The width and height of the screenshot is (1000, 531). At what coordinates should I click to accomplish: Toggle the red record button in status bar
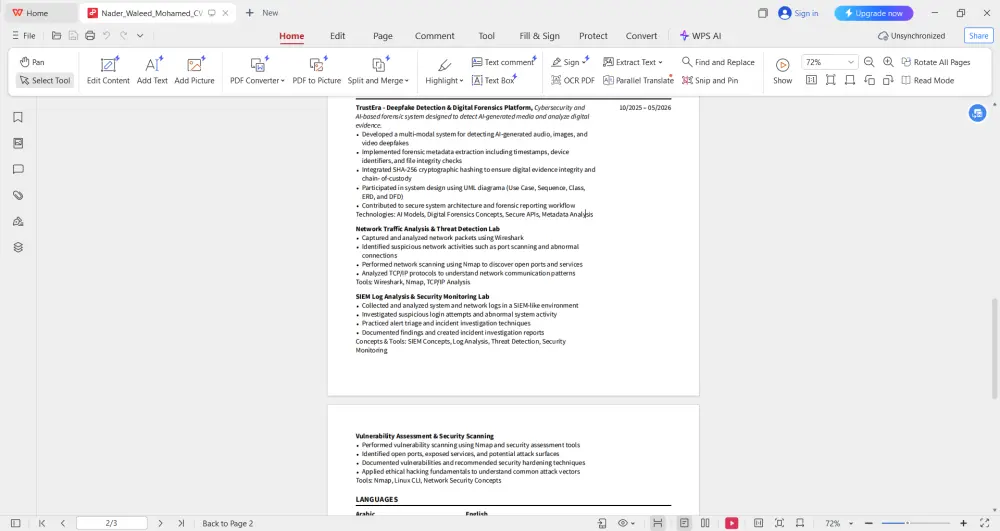coord(732,523)
